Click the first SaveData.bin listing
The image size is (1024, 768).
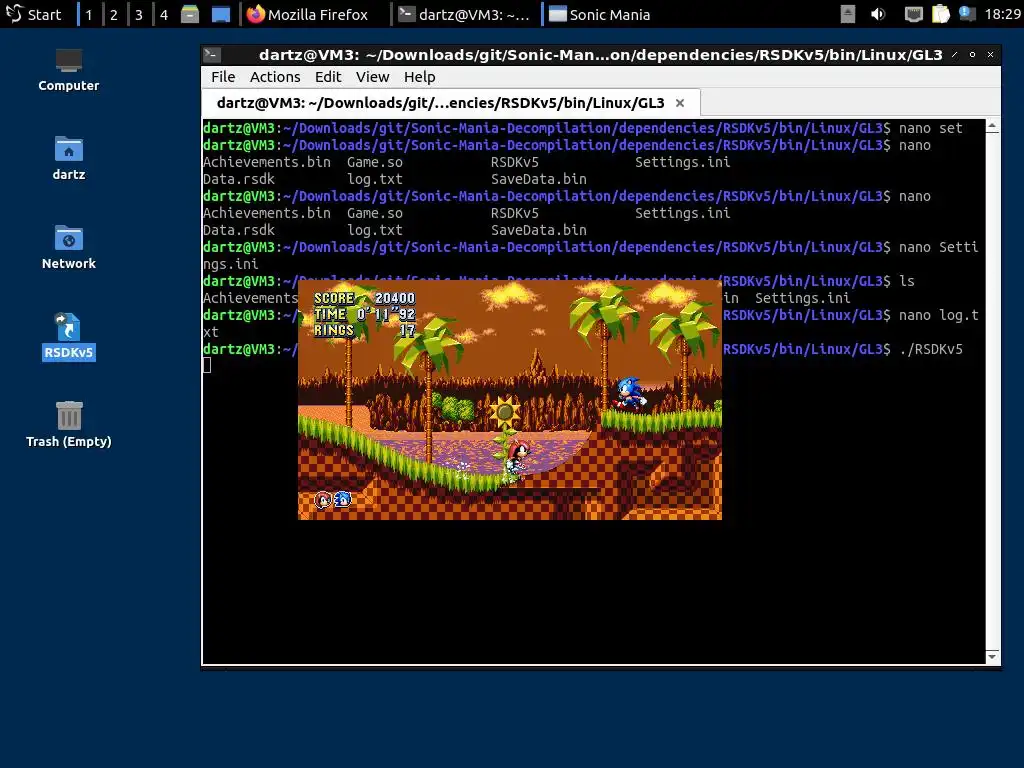(539, 180)
